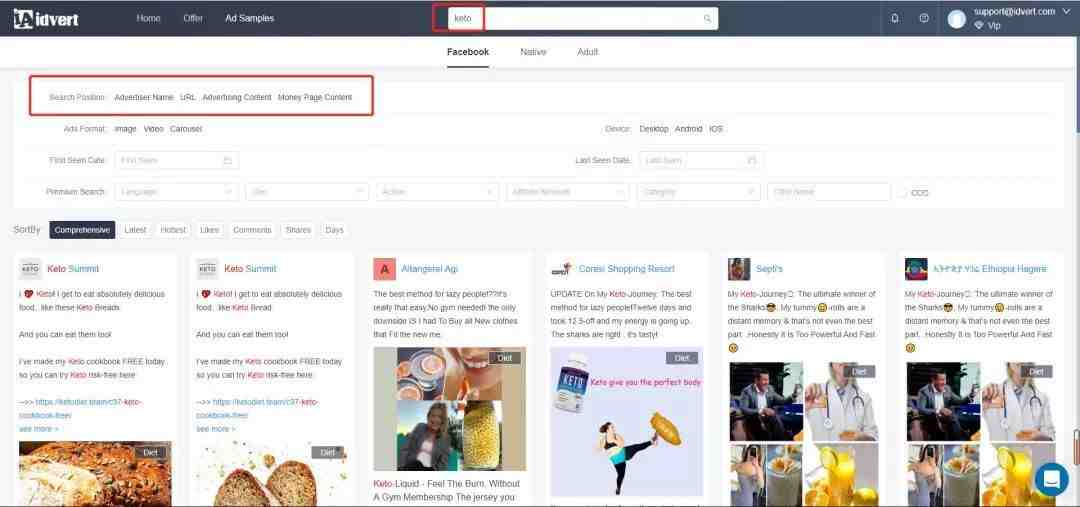
Task: Toggle the COD checkbox
Action: tap(902, 193)
